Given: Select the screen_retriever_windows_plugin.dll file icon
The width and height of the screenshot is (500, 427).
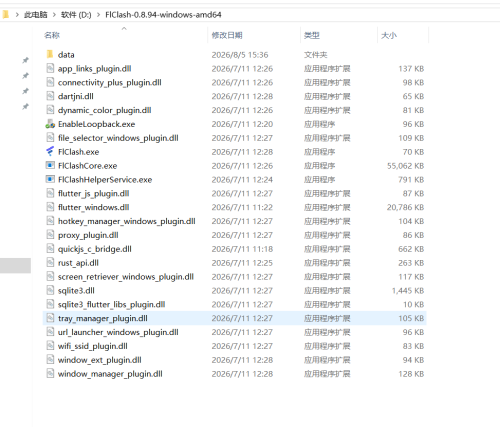Looking at the screenshot, I should coord(50,276).
